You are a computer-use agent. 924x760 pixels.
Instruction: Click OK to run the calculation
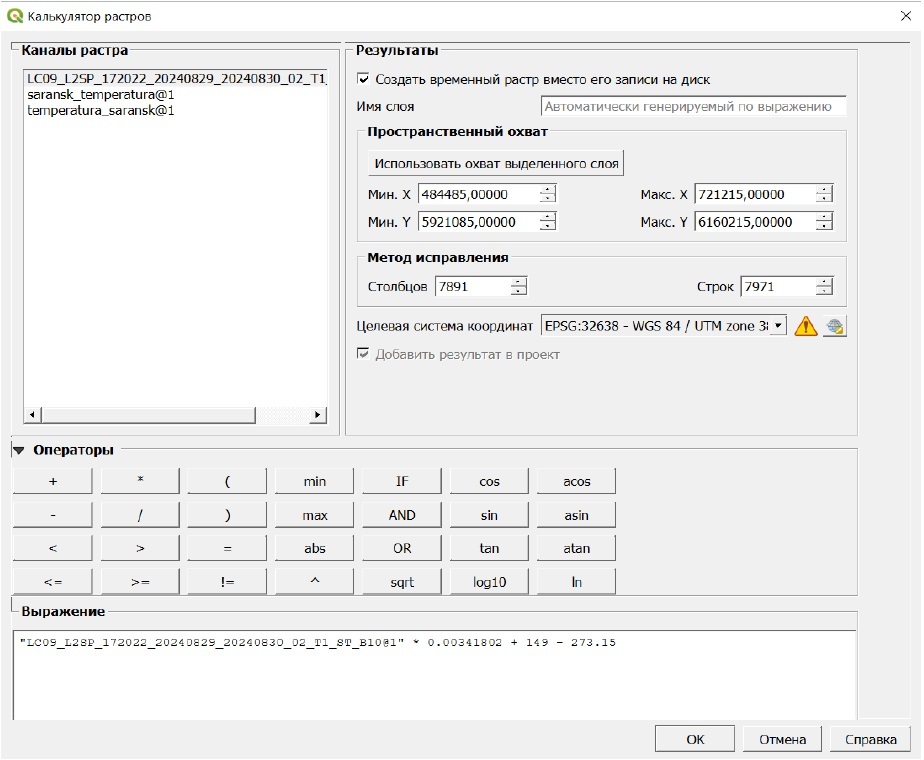[695, 740]
